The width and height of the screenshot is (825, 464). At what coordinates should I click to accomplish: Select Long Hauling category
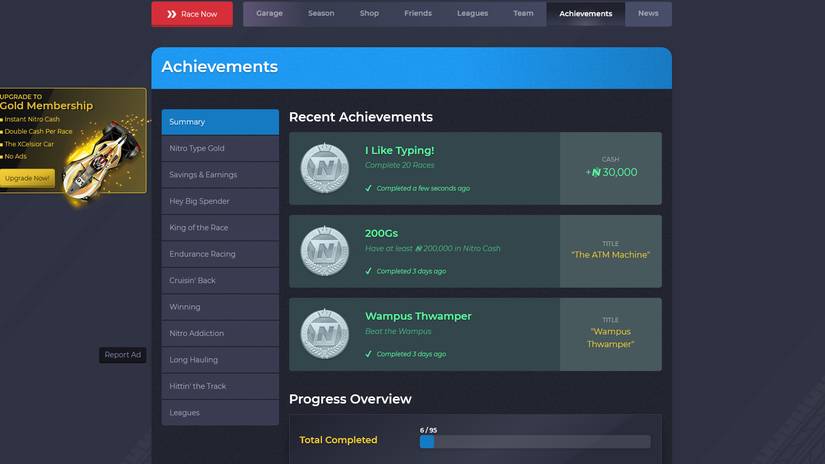pos(220,360)
